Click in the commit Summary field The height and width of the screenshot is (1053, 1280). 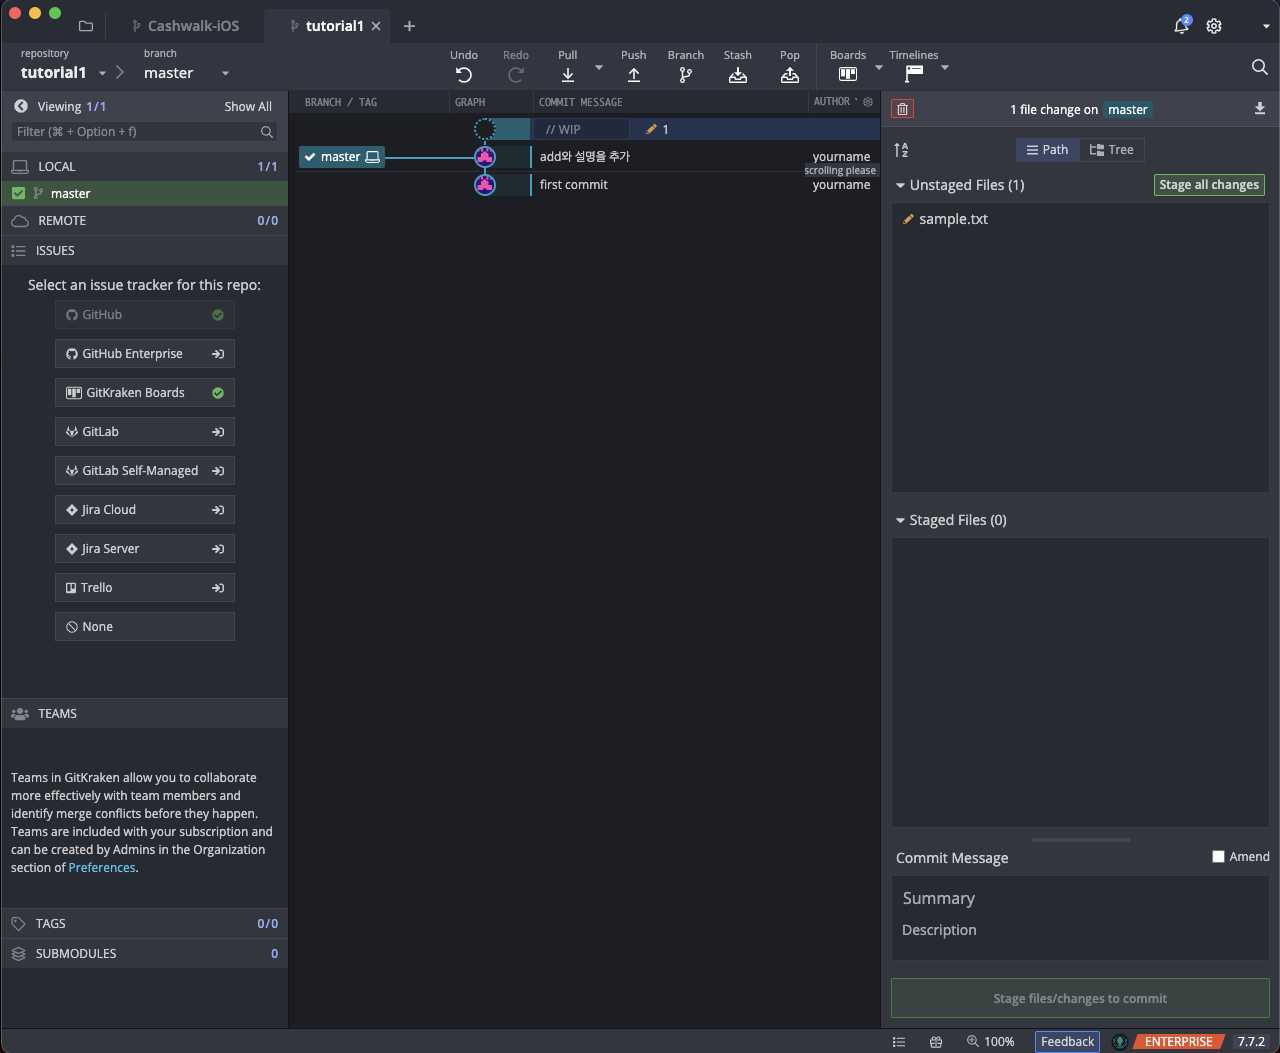[1080, 898]
